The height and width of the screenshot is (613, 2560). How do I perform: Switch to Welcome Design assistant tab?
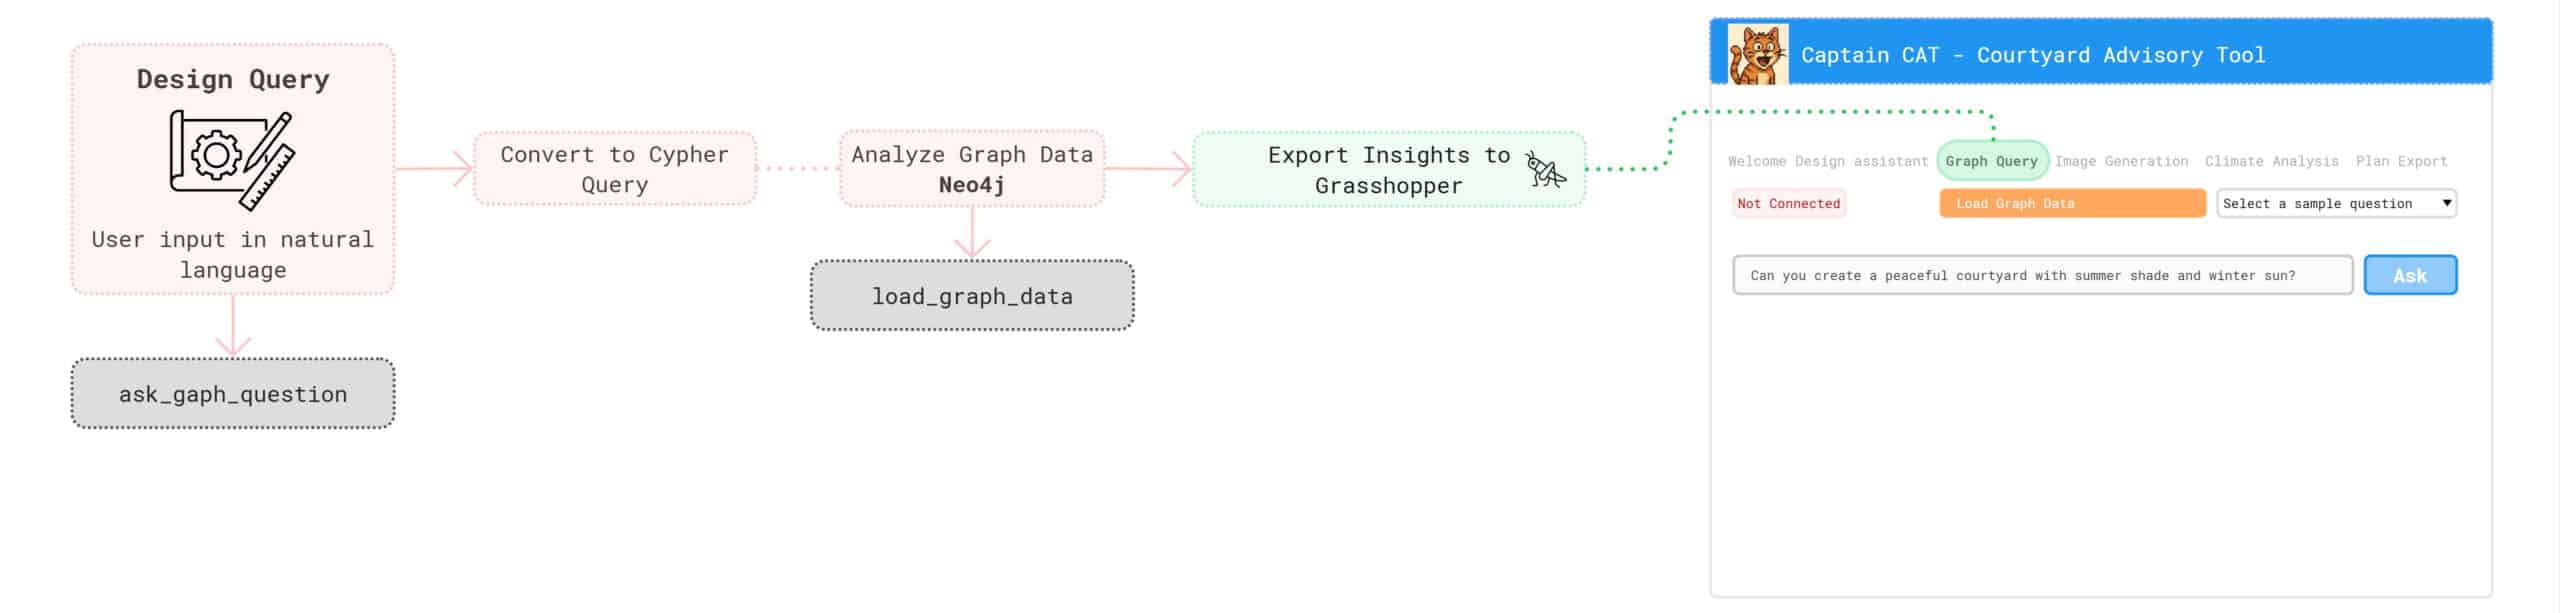1827,161
